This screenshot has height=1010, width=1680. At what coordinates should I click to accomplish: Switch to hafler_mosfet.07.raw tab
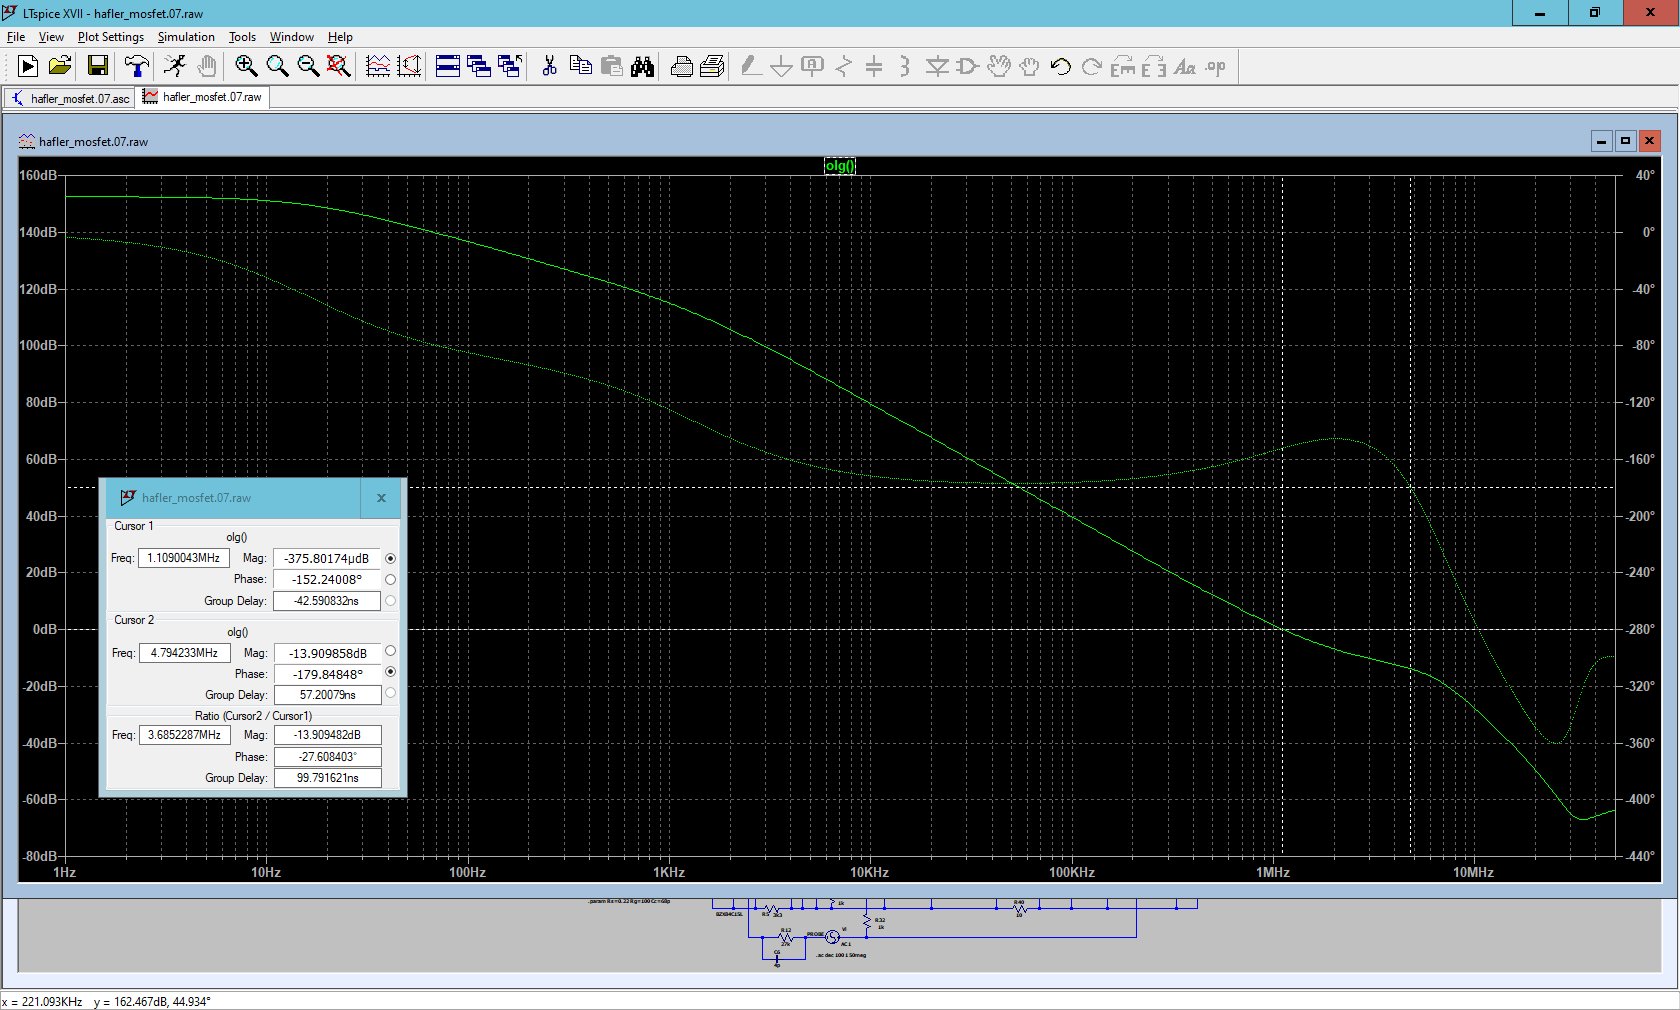point(203,97)
